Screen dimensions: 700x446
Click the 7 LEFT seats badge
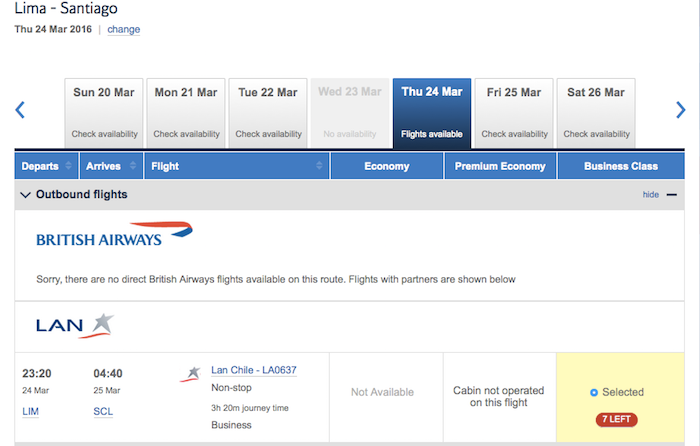coord(617,419)
